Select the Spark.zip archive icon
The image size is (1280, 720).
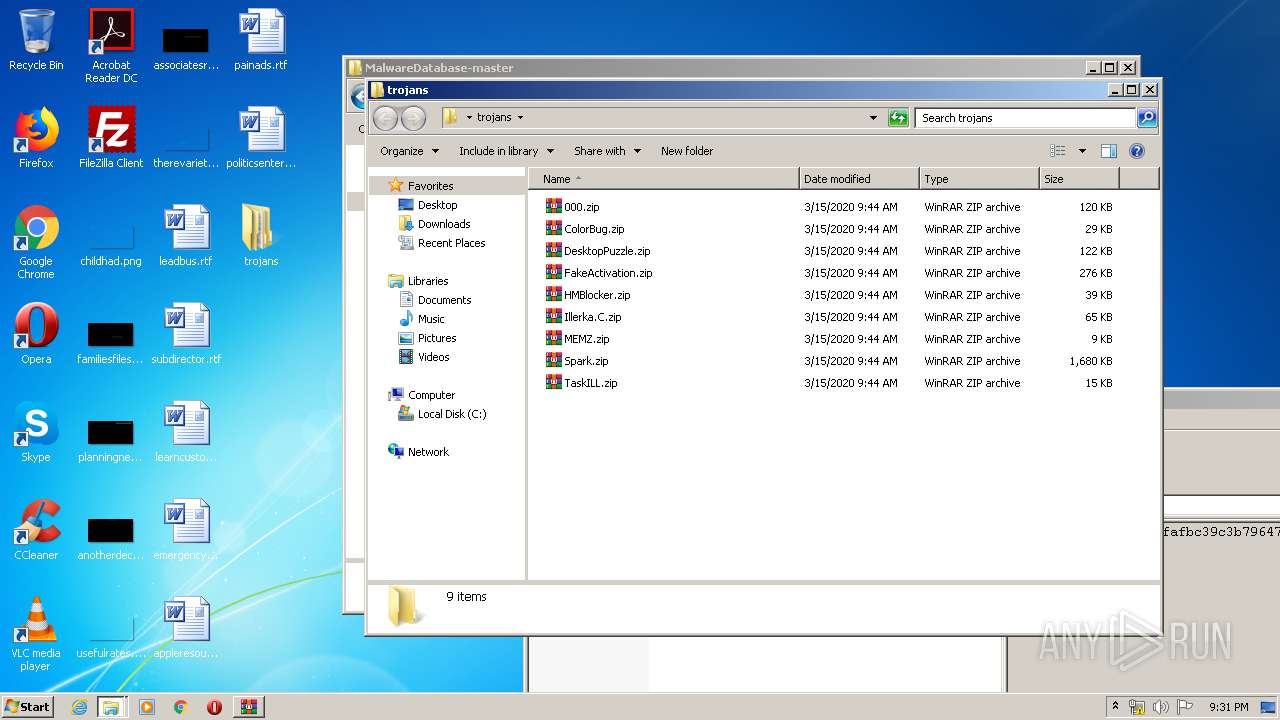tap(554, 361)
